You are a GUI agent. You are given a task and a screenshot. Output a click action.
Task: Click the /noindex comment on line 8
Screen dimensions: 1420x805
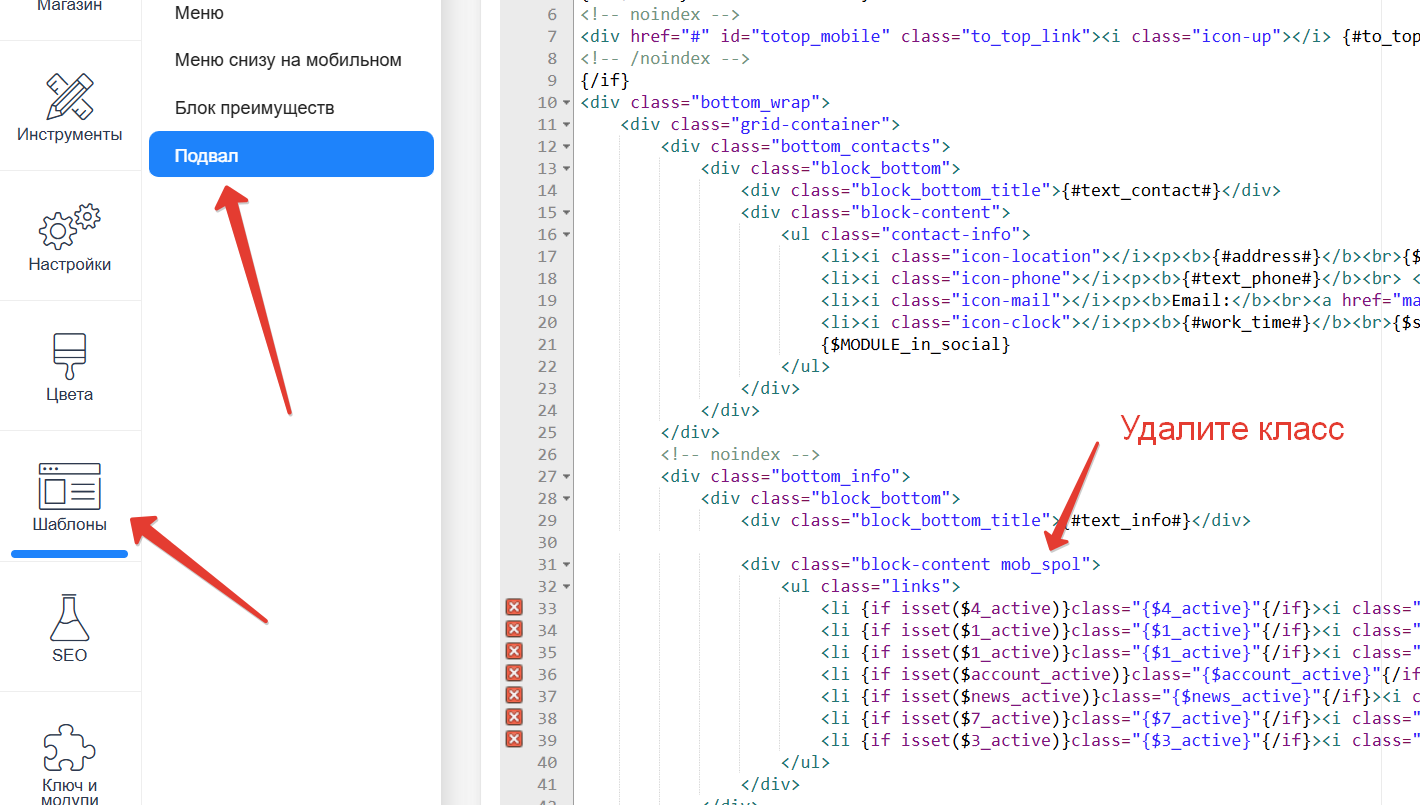pyautogui.click(x=665, y=58)
